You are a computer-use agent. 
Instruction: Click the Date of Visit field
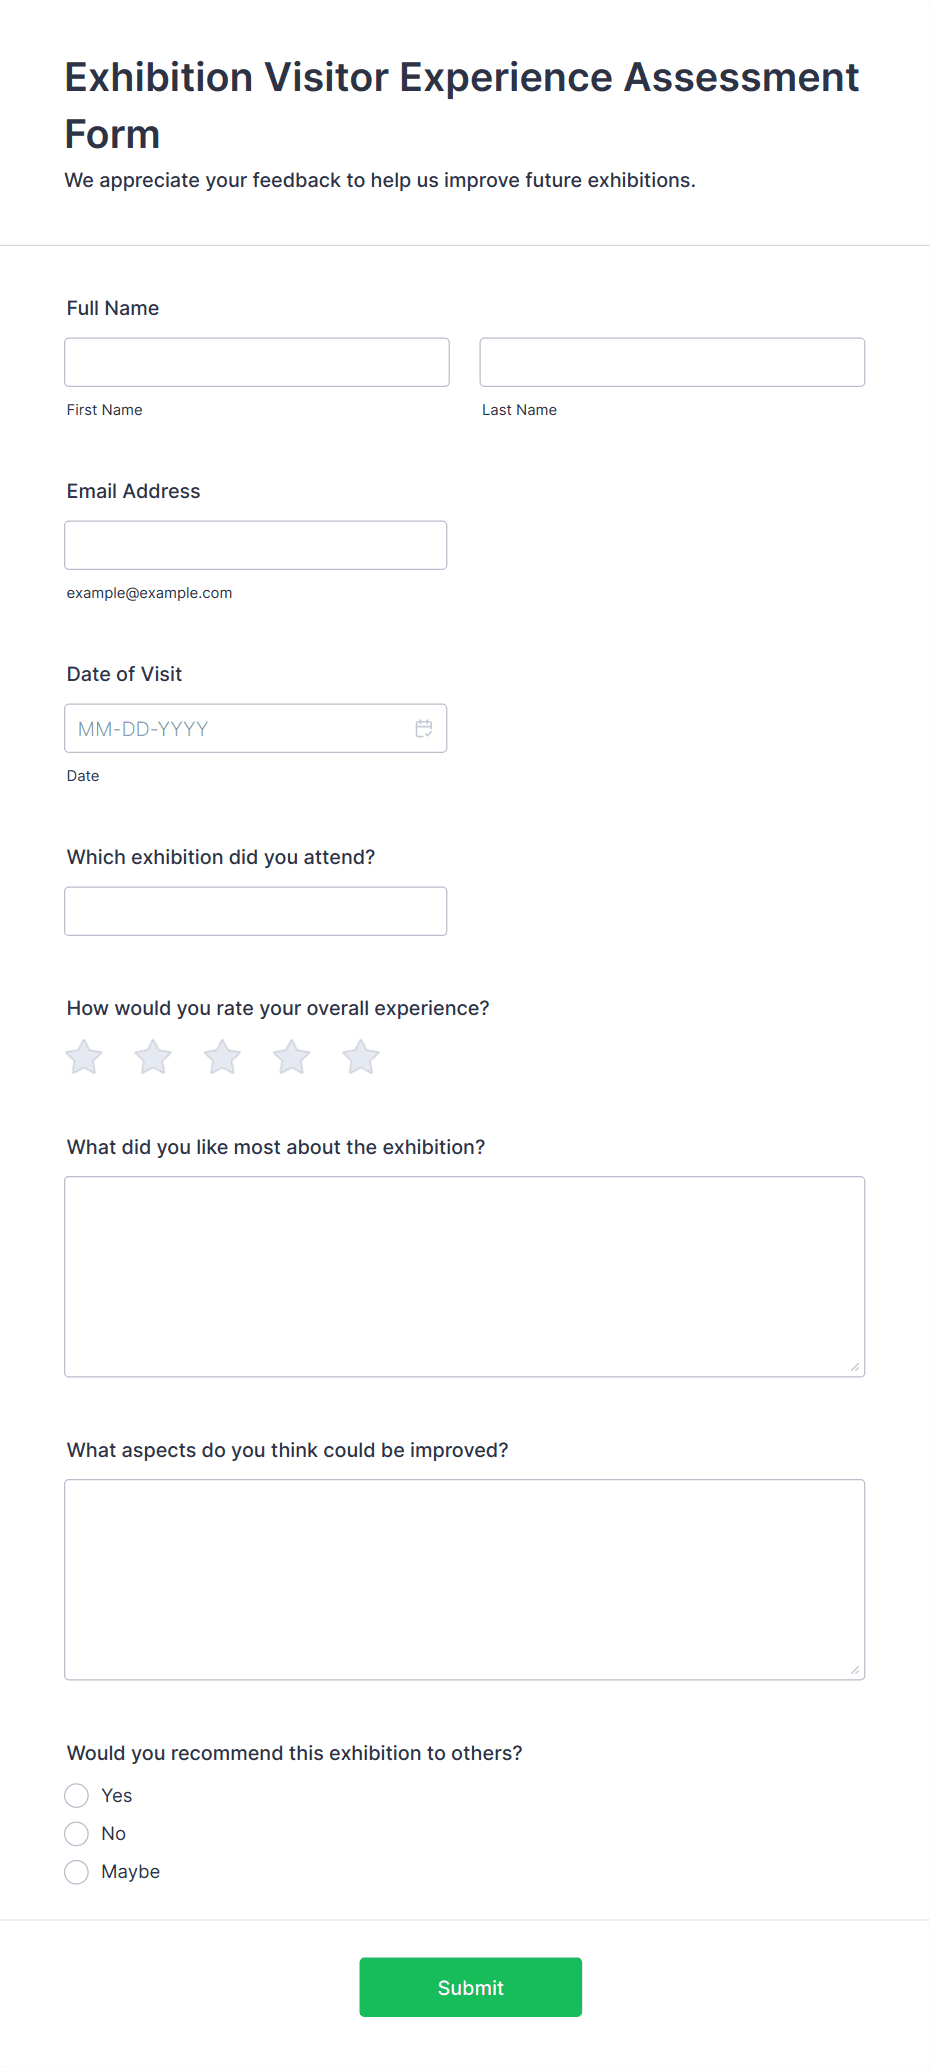(x=256, y=728)
